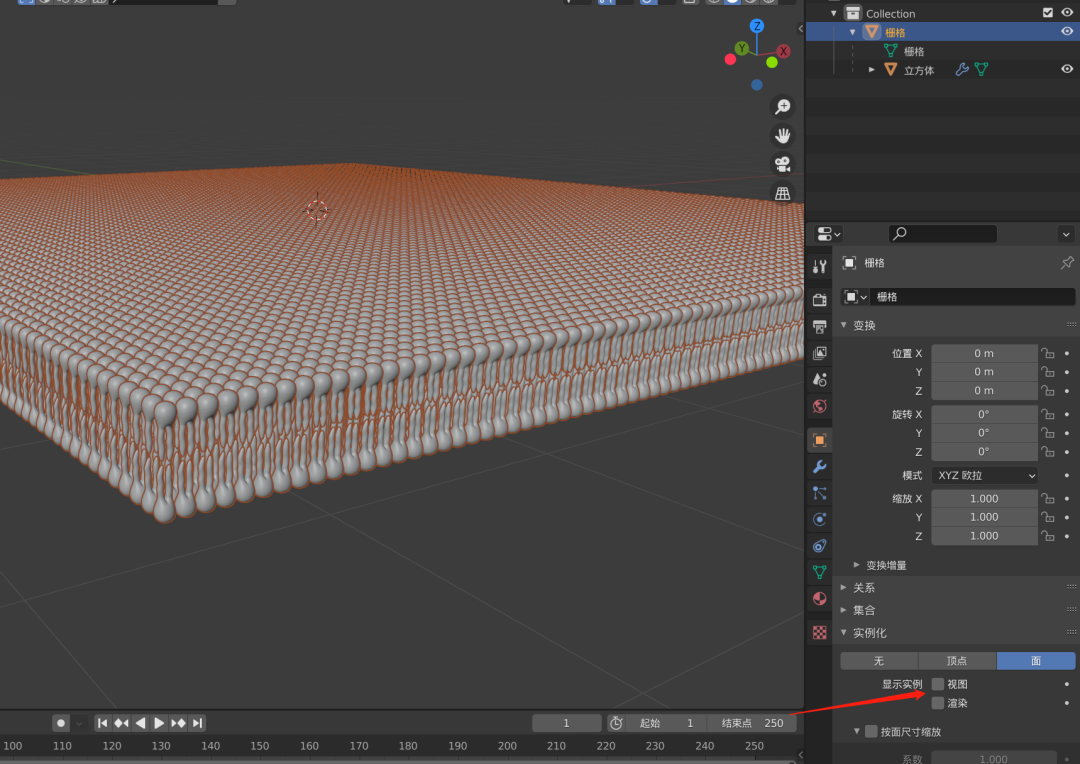Image resolution: width=1080 pixels, height=764 pixels.
Task: Open the properties editor type dropdown
Action: (829, 234)
